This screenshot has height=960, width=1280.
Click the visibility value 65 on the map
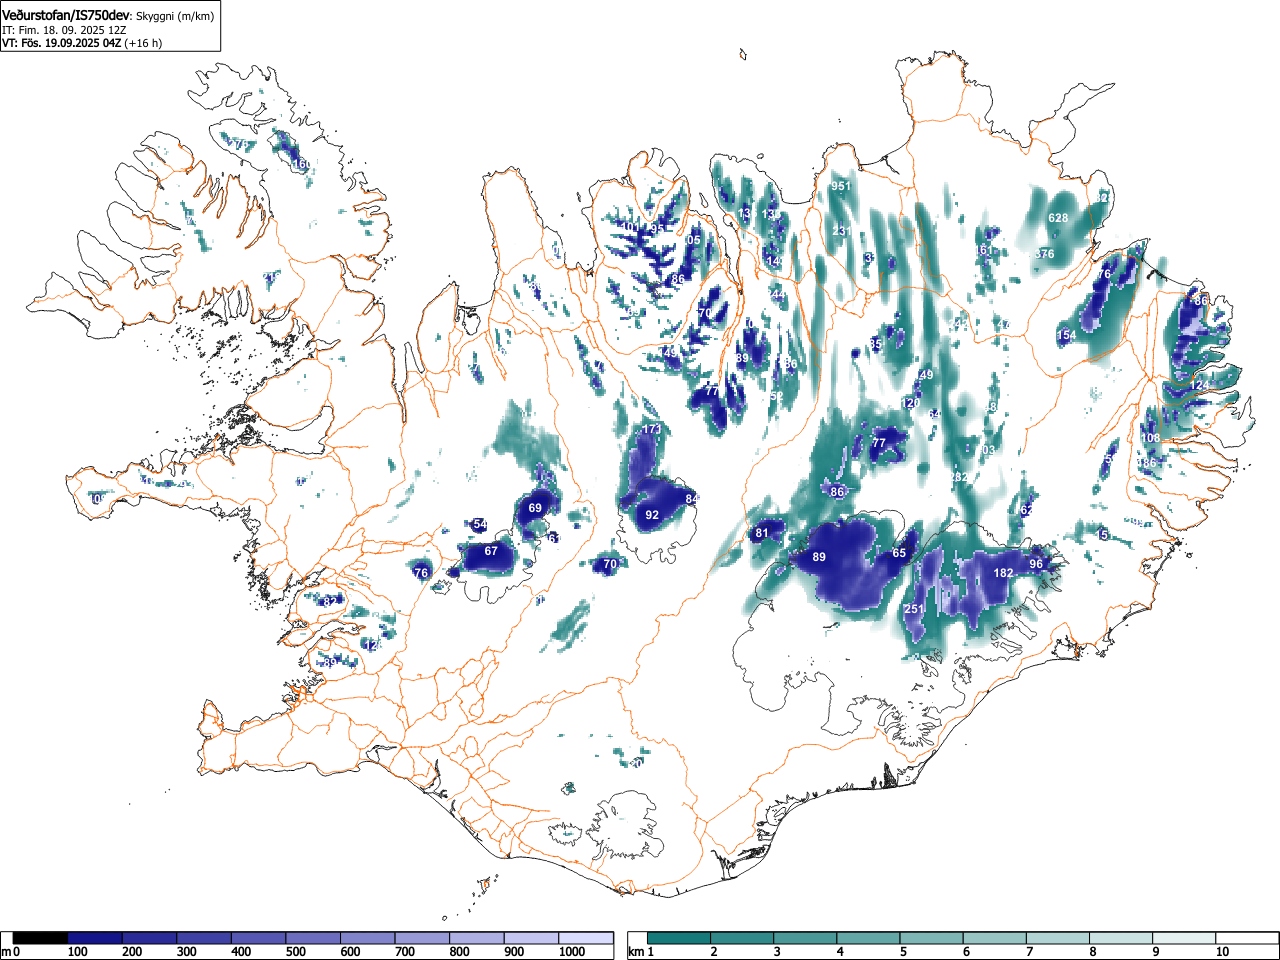[899, 553]
